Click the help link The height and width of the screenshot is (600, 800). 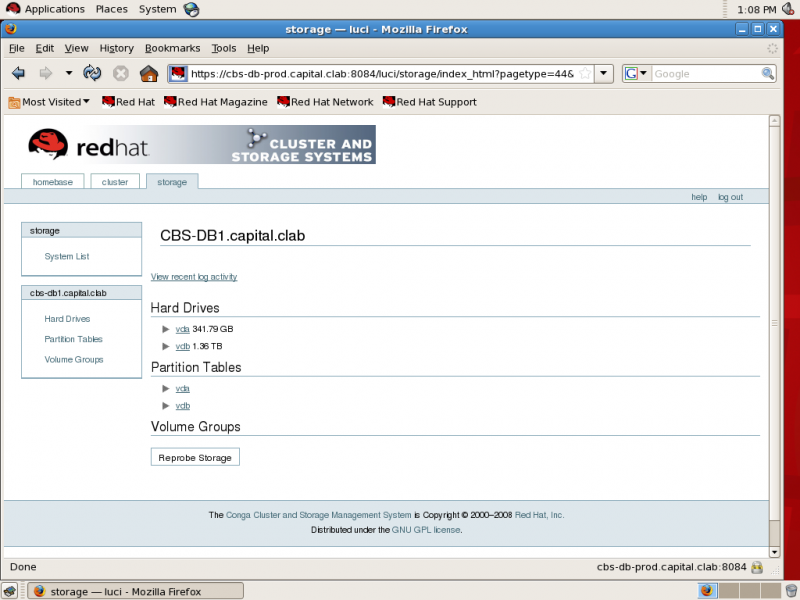[699, 197]
